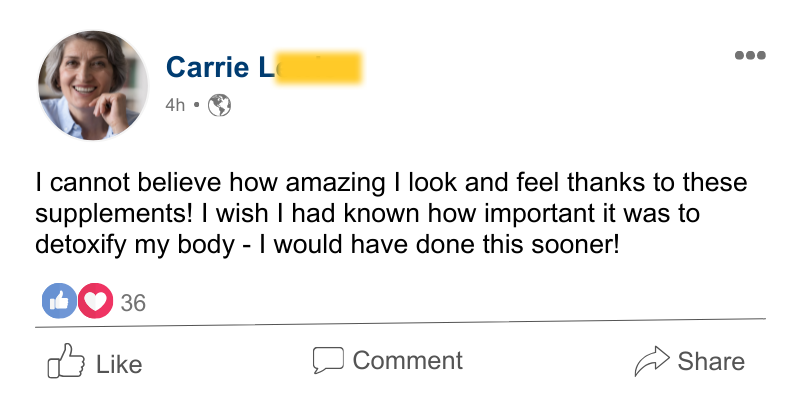Click the word 'sooner!' ending the post
Viewport: 801px width, 407px height.
pos(575,245)
